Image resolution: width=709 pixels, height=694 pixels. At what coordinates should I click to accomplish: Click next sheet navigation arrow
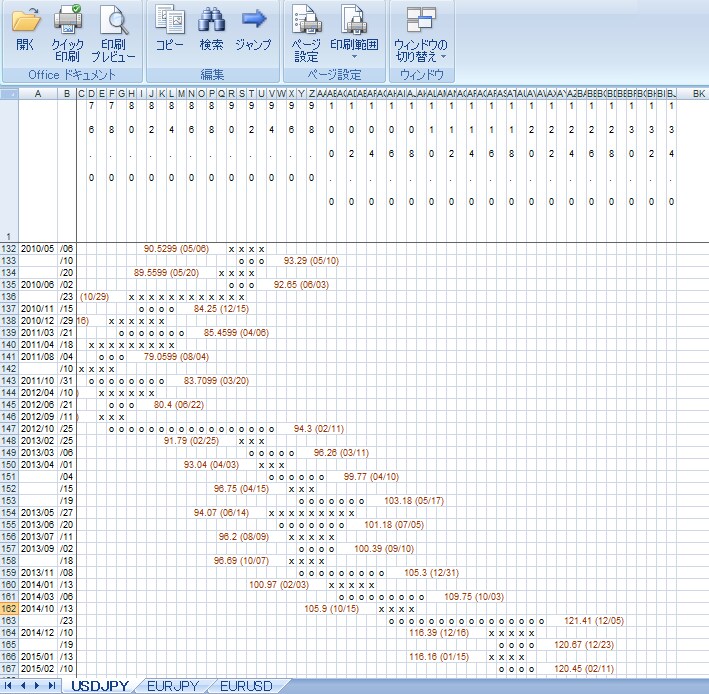(x=37, y=685)
